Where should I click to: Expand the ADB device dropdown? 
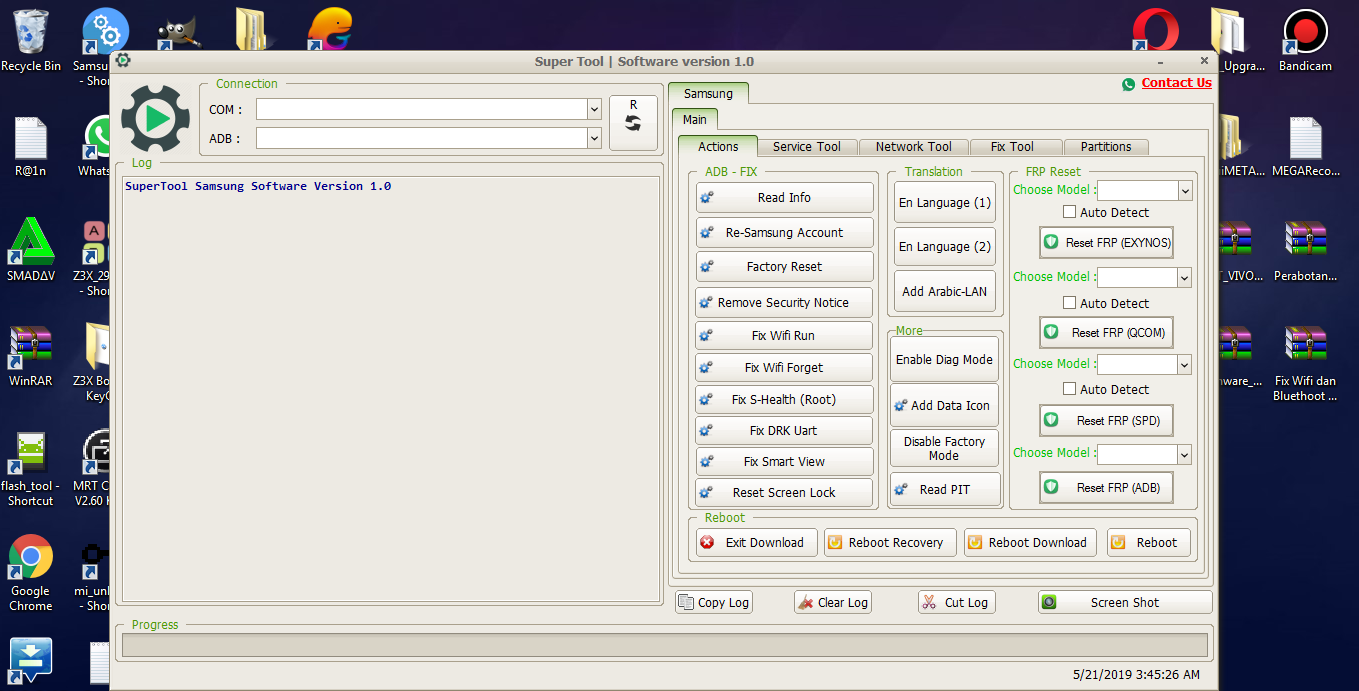594,138
